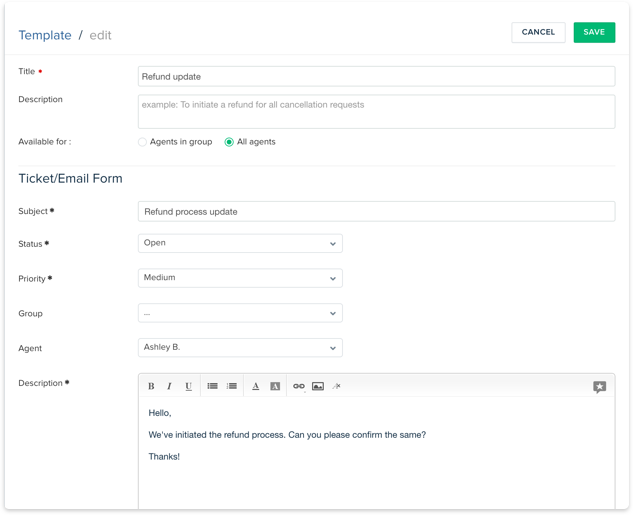The image size is (633, 515).
Task: Insert an image into the description
Action: pos(318,386)
